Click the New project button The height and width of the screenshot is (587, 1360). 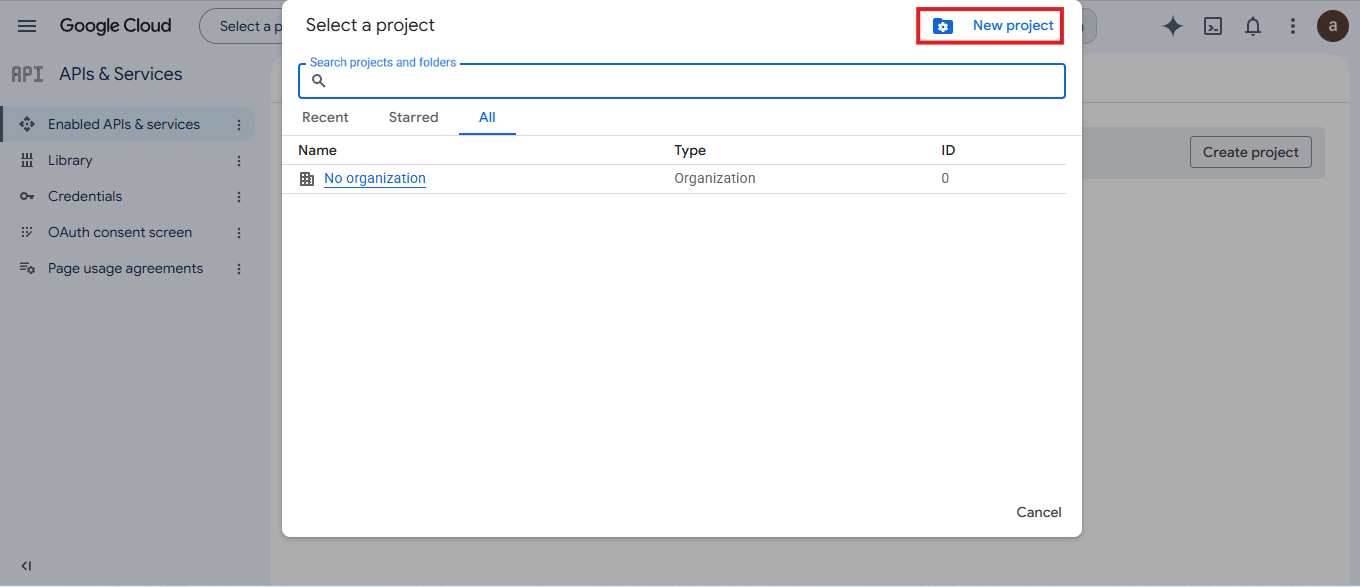coord(990,26)
